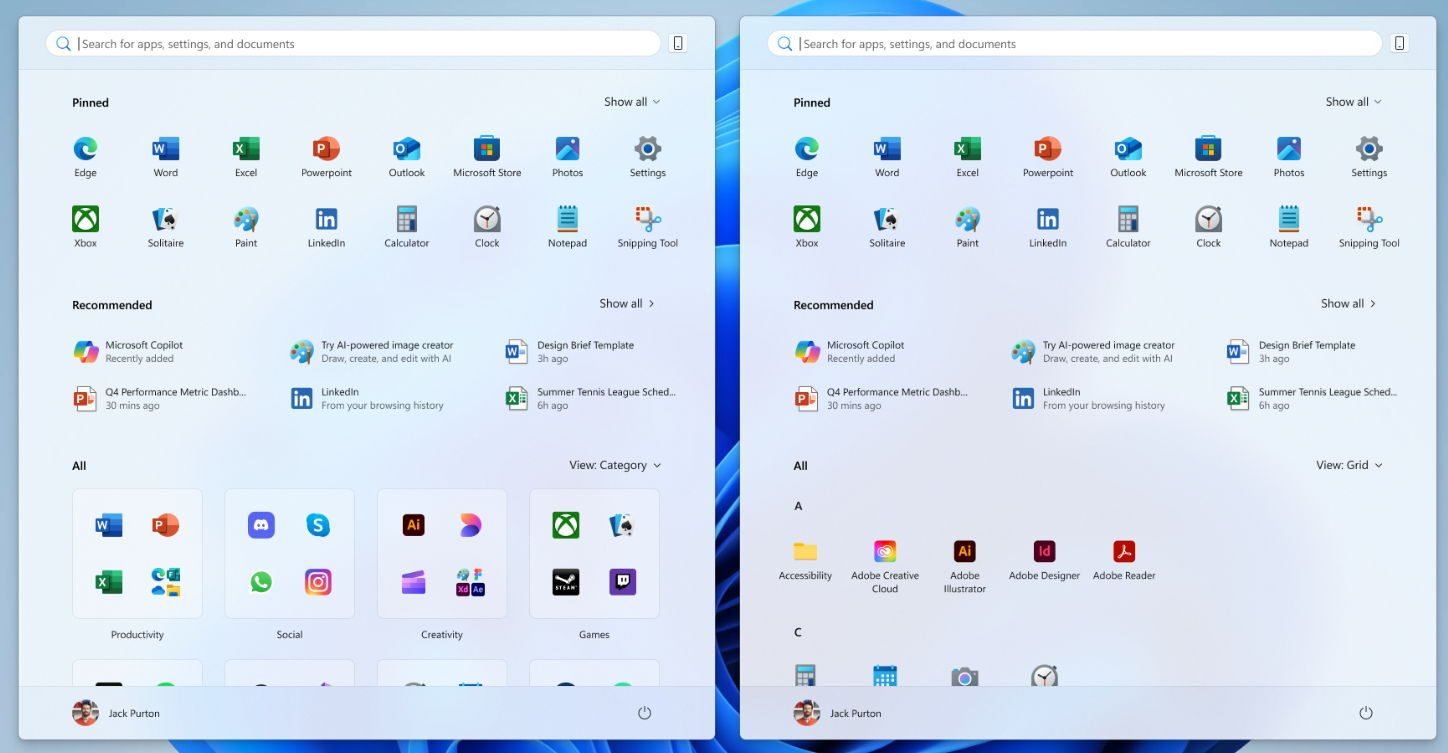
Task: Open WhatsApp icon in Social folder
Action: (x=261, y=582)
